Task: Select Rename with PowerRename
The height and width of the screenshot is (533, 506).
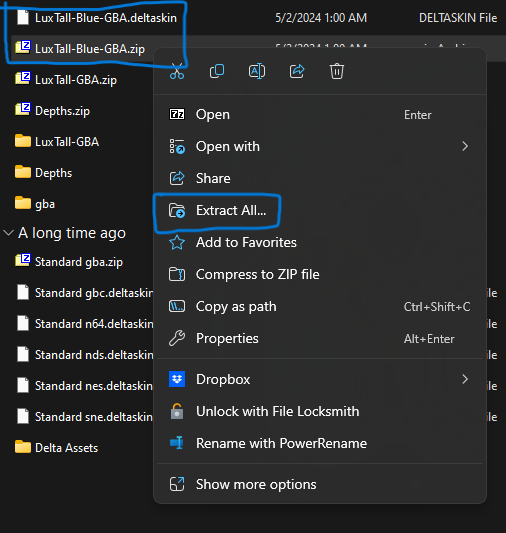Action: point(320,443)
